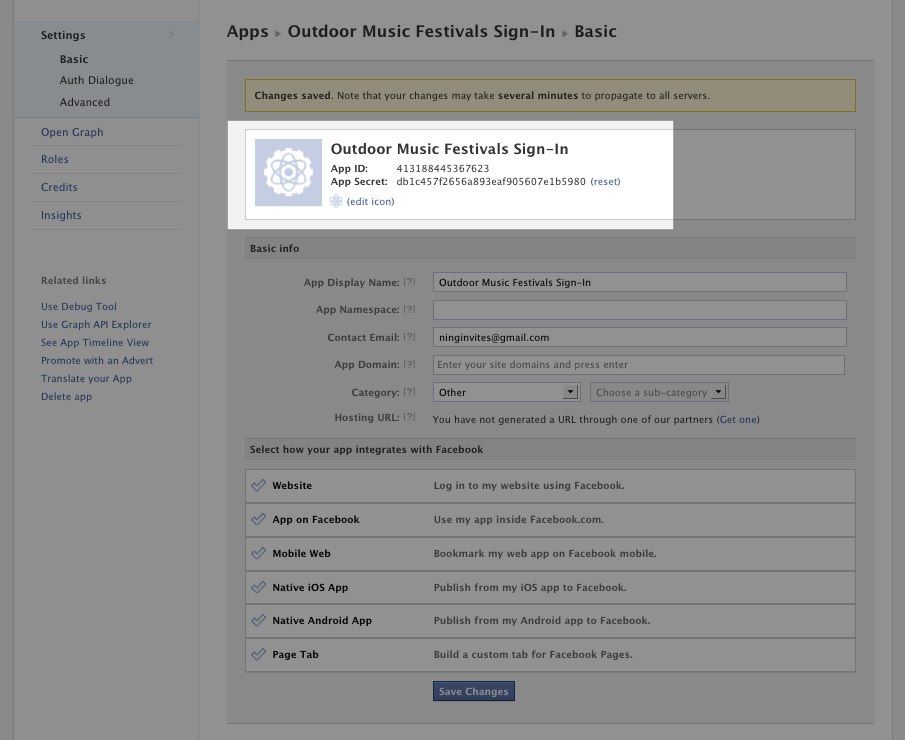The width and height of the screenshot is (905, 740).
Task: Expand the Page Tab integration row
Action: click(550, 655)
